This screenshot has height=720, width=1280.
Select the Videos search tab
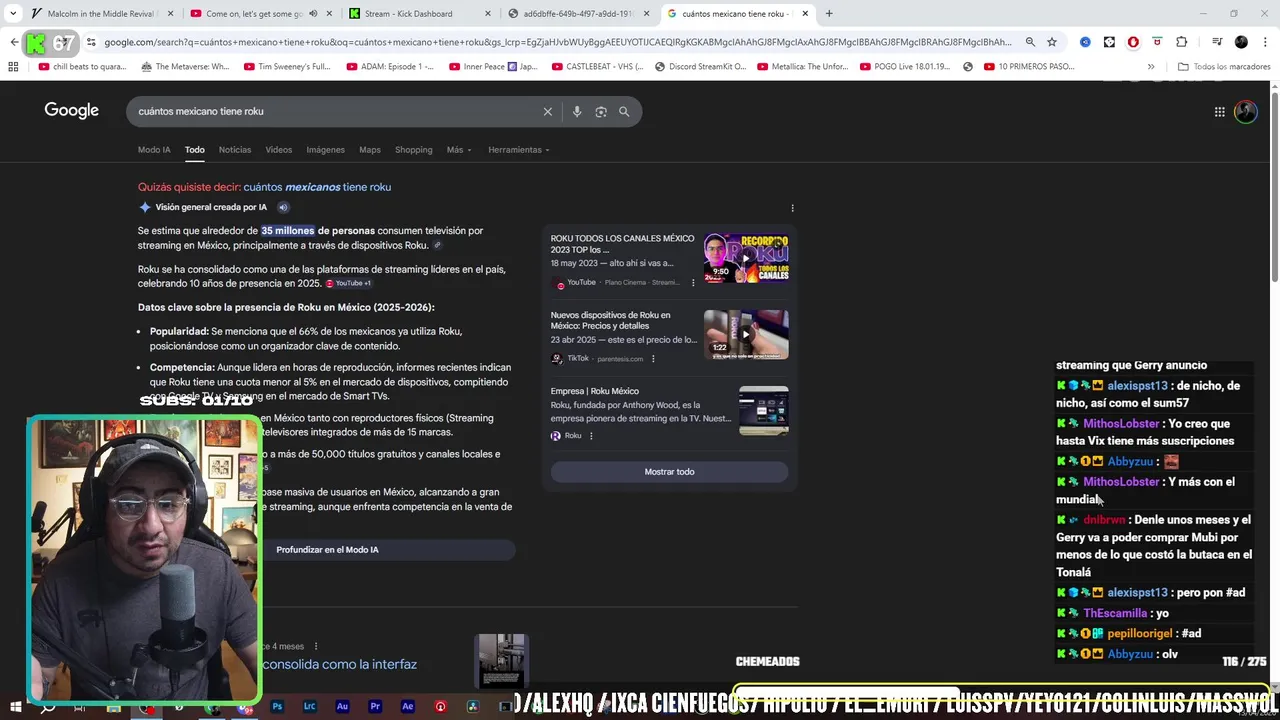(279, 150)
